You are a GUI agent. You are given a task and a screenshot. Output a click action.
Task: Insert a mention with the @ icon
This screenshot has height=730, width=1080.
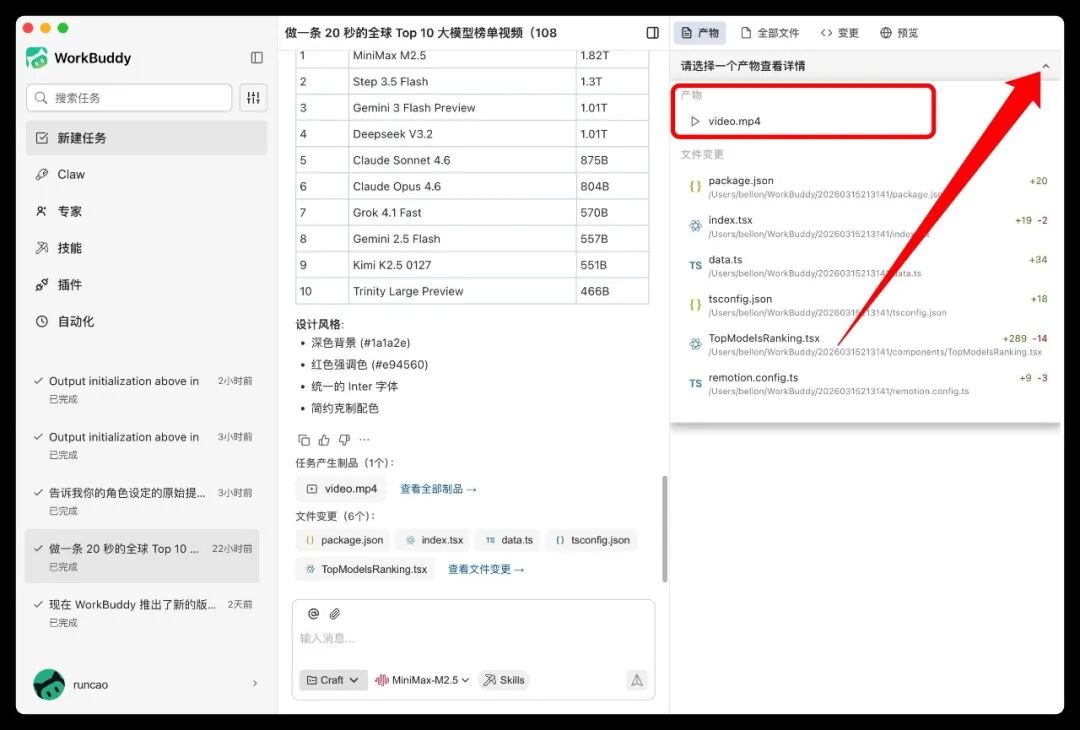click(x=313, y=614)
